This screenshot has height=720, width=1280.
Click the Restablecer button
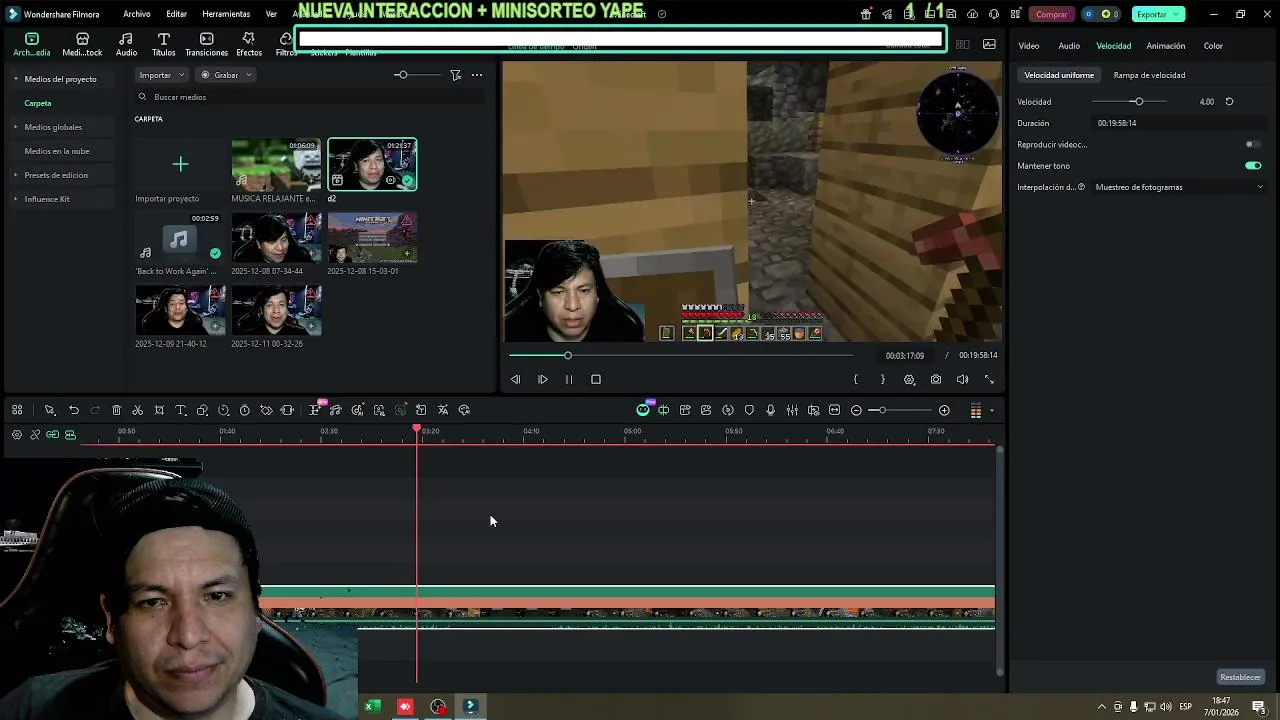tap(1240, 677)
